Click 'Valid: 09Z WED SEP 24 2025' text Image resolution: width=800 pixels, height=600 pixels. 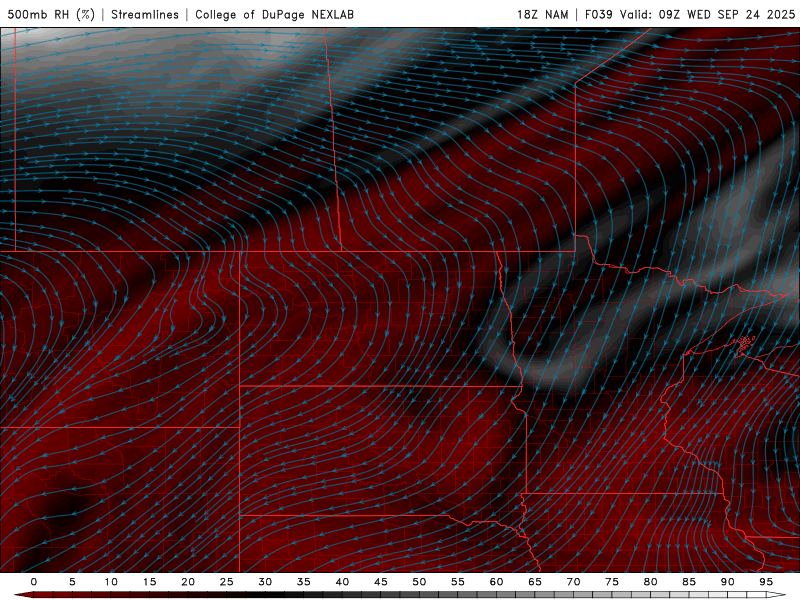coord(708,14)
